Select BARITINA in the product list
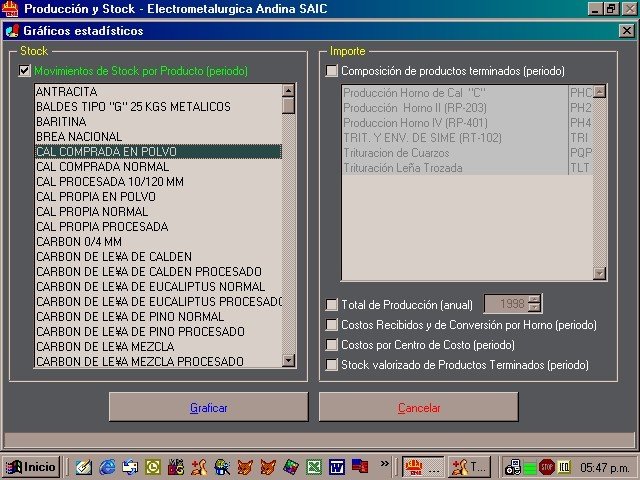The height and width of the screenshot is (480, 640). 158,122
